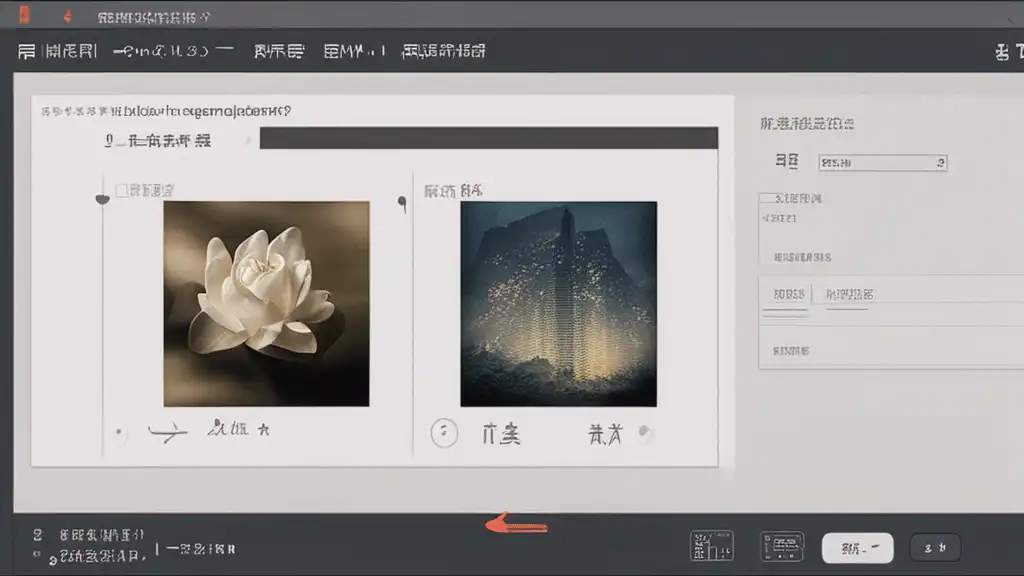Image resolution: width=1024 pixels, height=576 pixels.
Task: Click the round dot below the skyscraper image
Action: tap(644, 431)
